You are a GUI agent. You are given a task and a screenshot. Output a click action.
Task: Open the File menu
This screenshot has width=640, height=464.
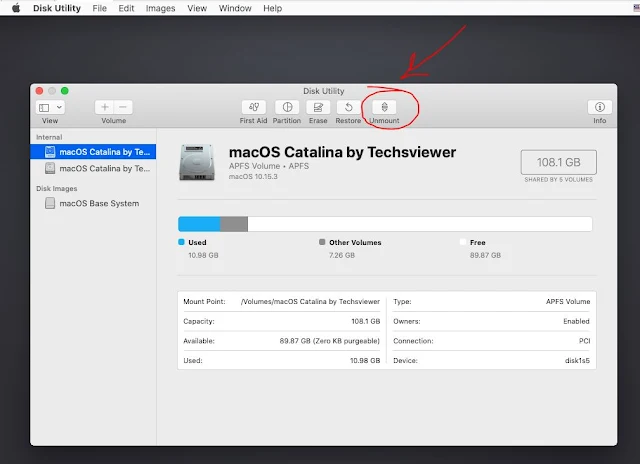point(99,8)
